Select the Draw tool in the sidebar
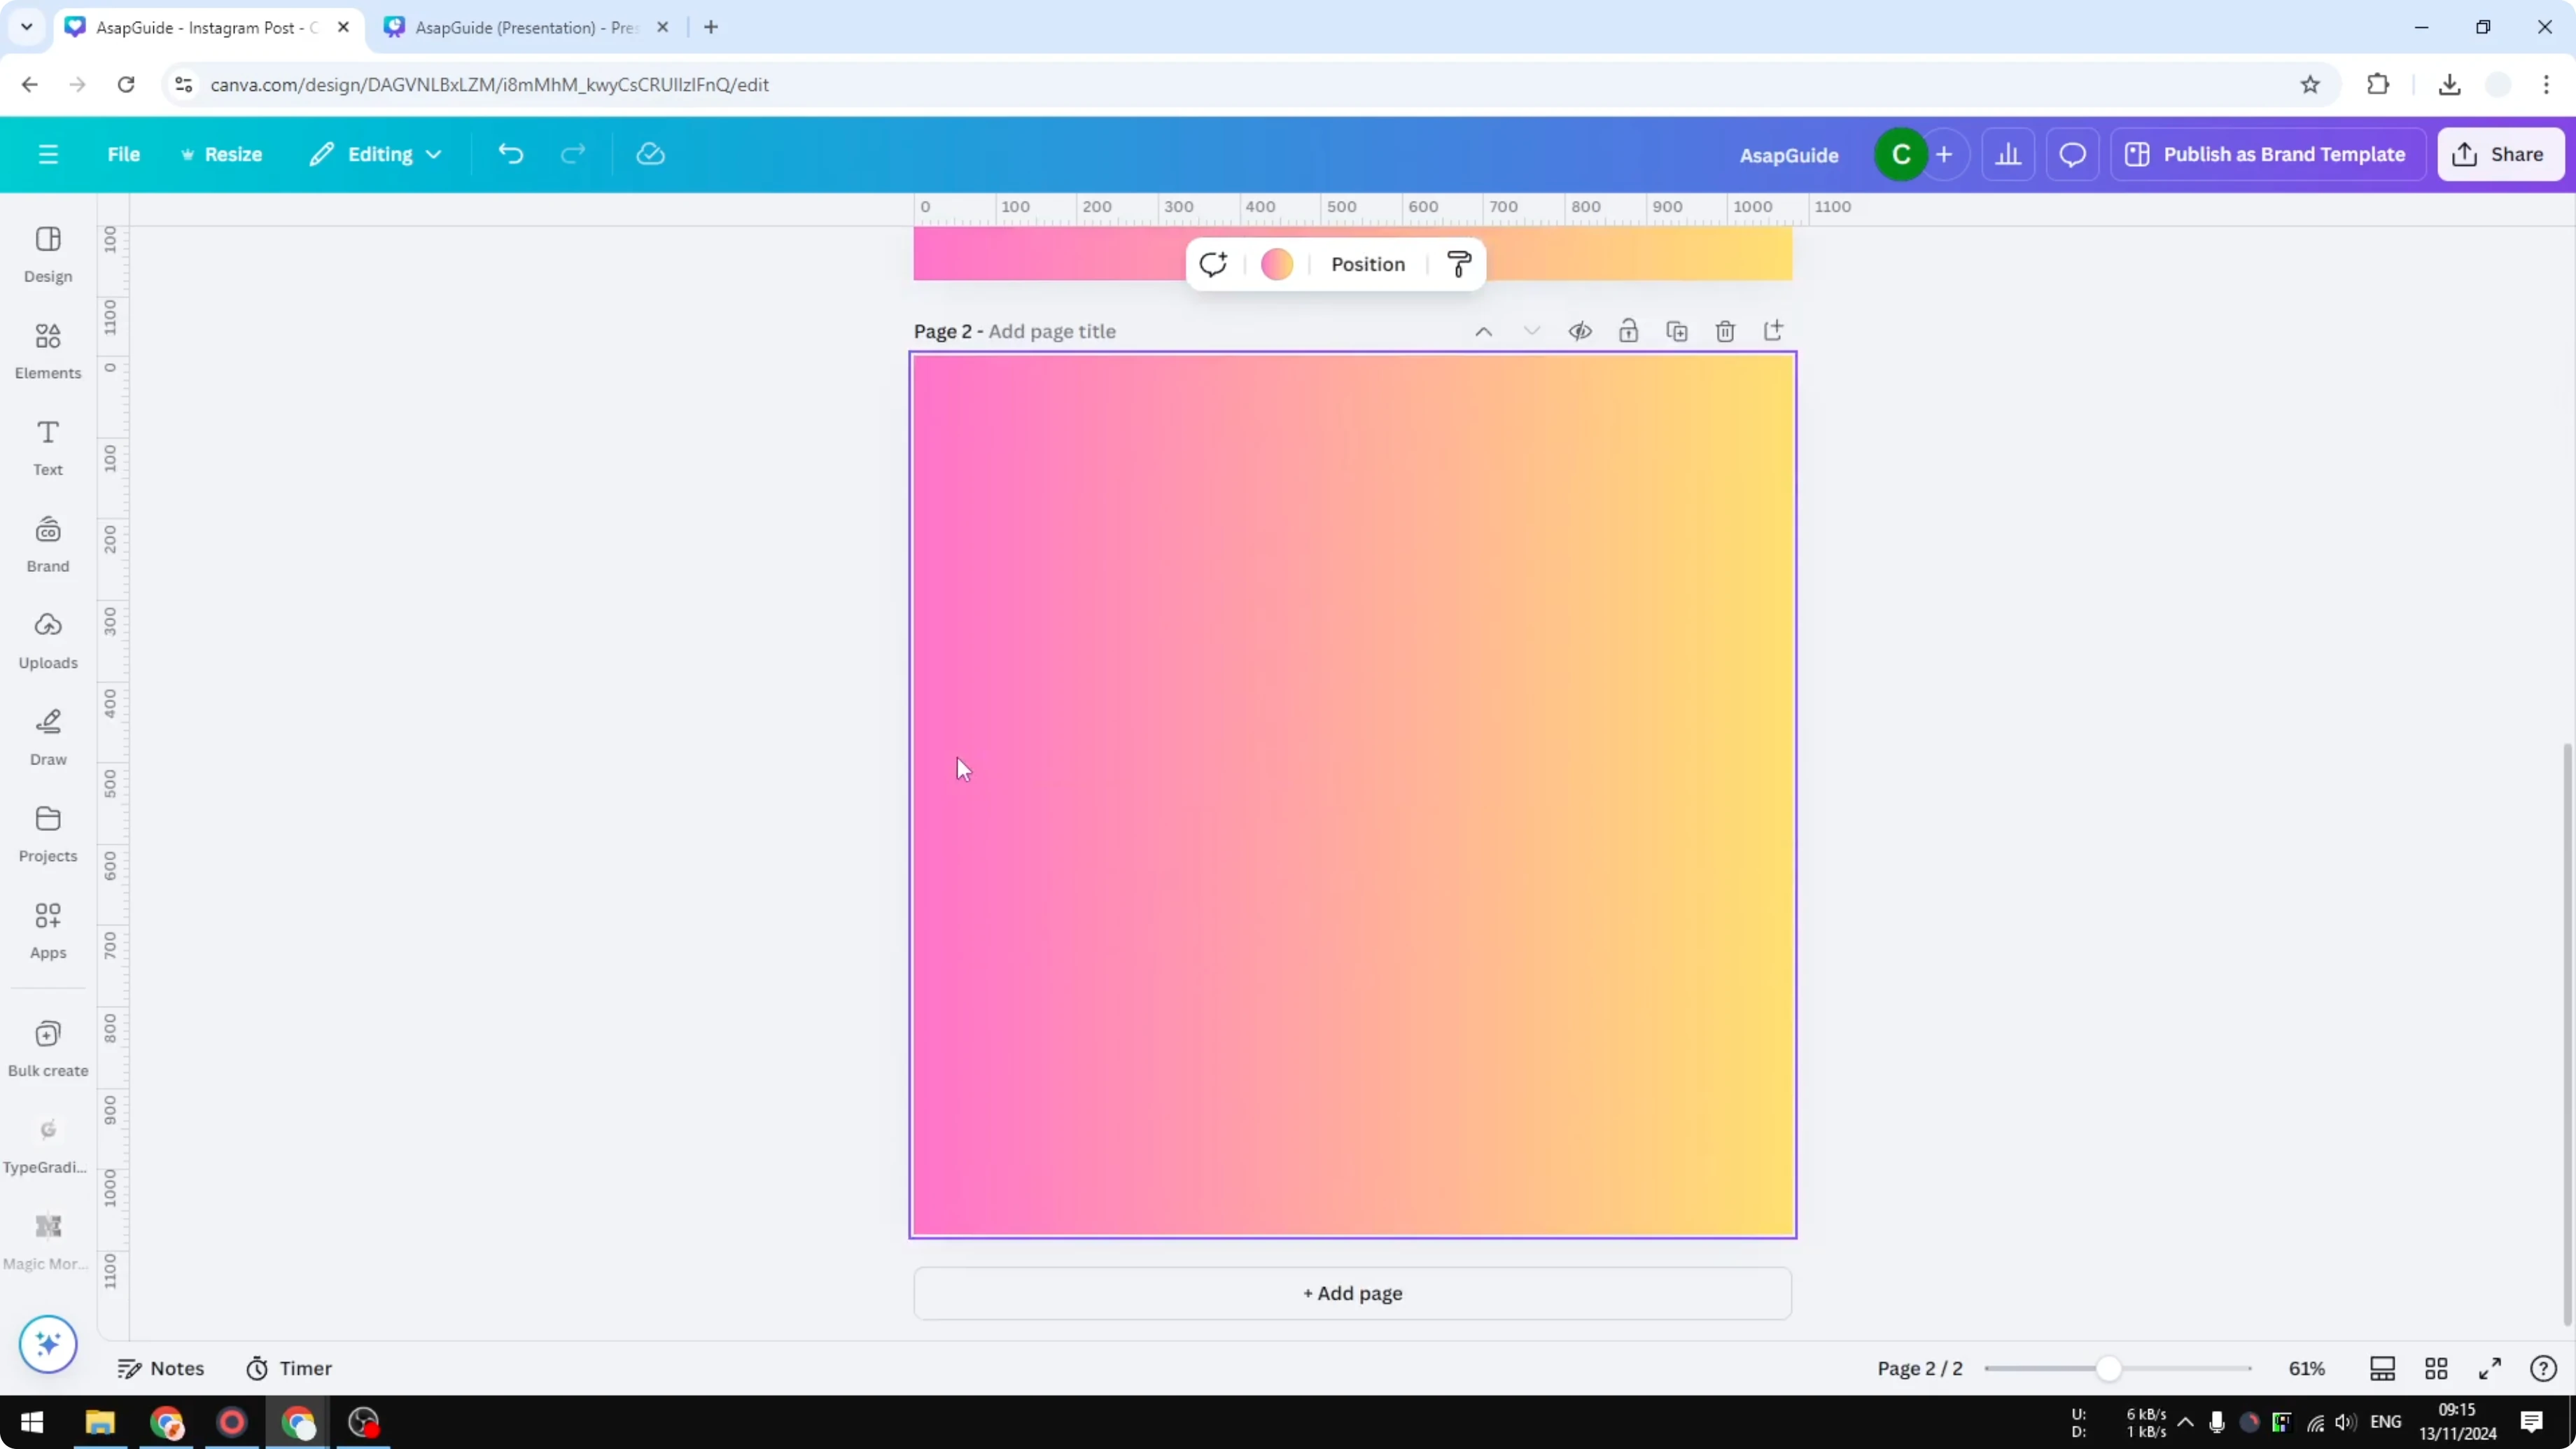Image resolution: width=2576 pixels, height=1449 pixels. pyautogui.click(x=47, y=735)
